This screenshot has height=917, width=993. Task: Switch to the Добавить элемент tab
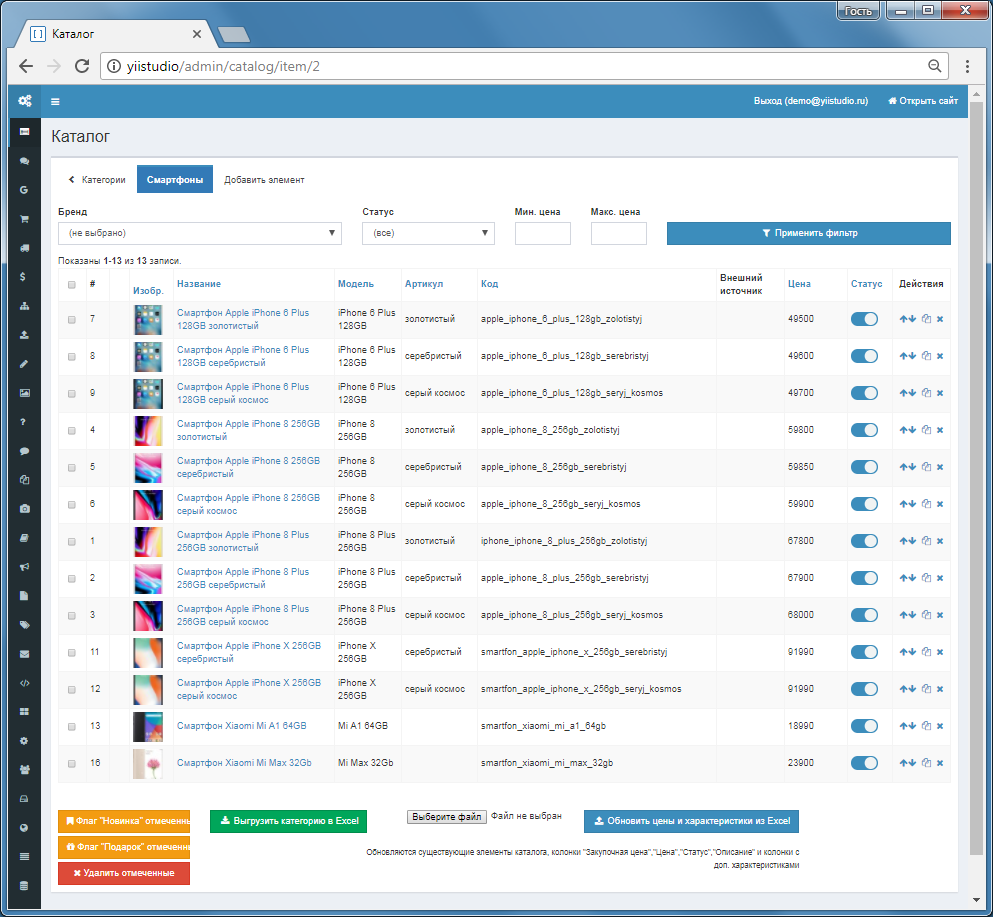[264, 180]
